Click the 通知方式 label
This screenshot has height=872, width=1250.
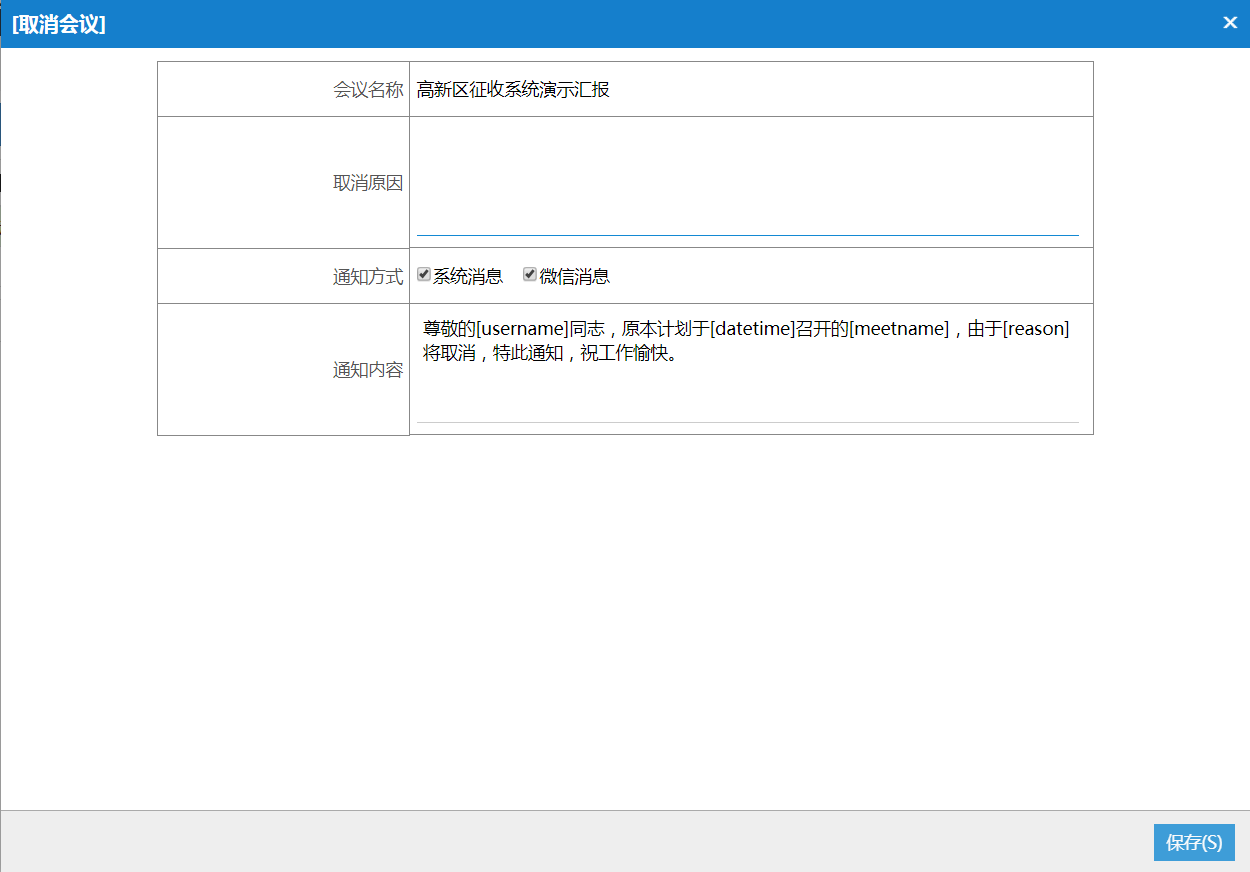click(x=368, y=277)
